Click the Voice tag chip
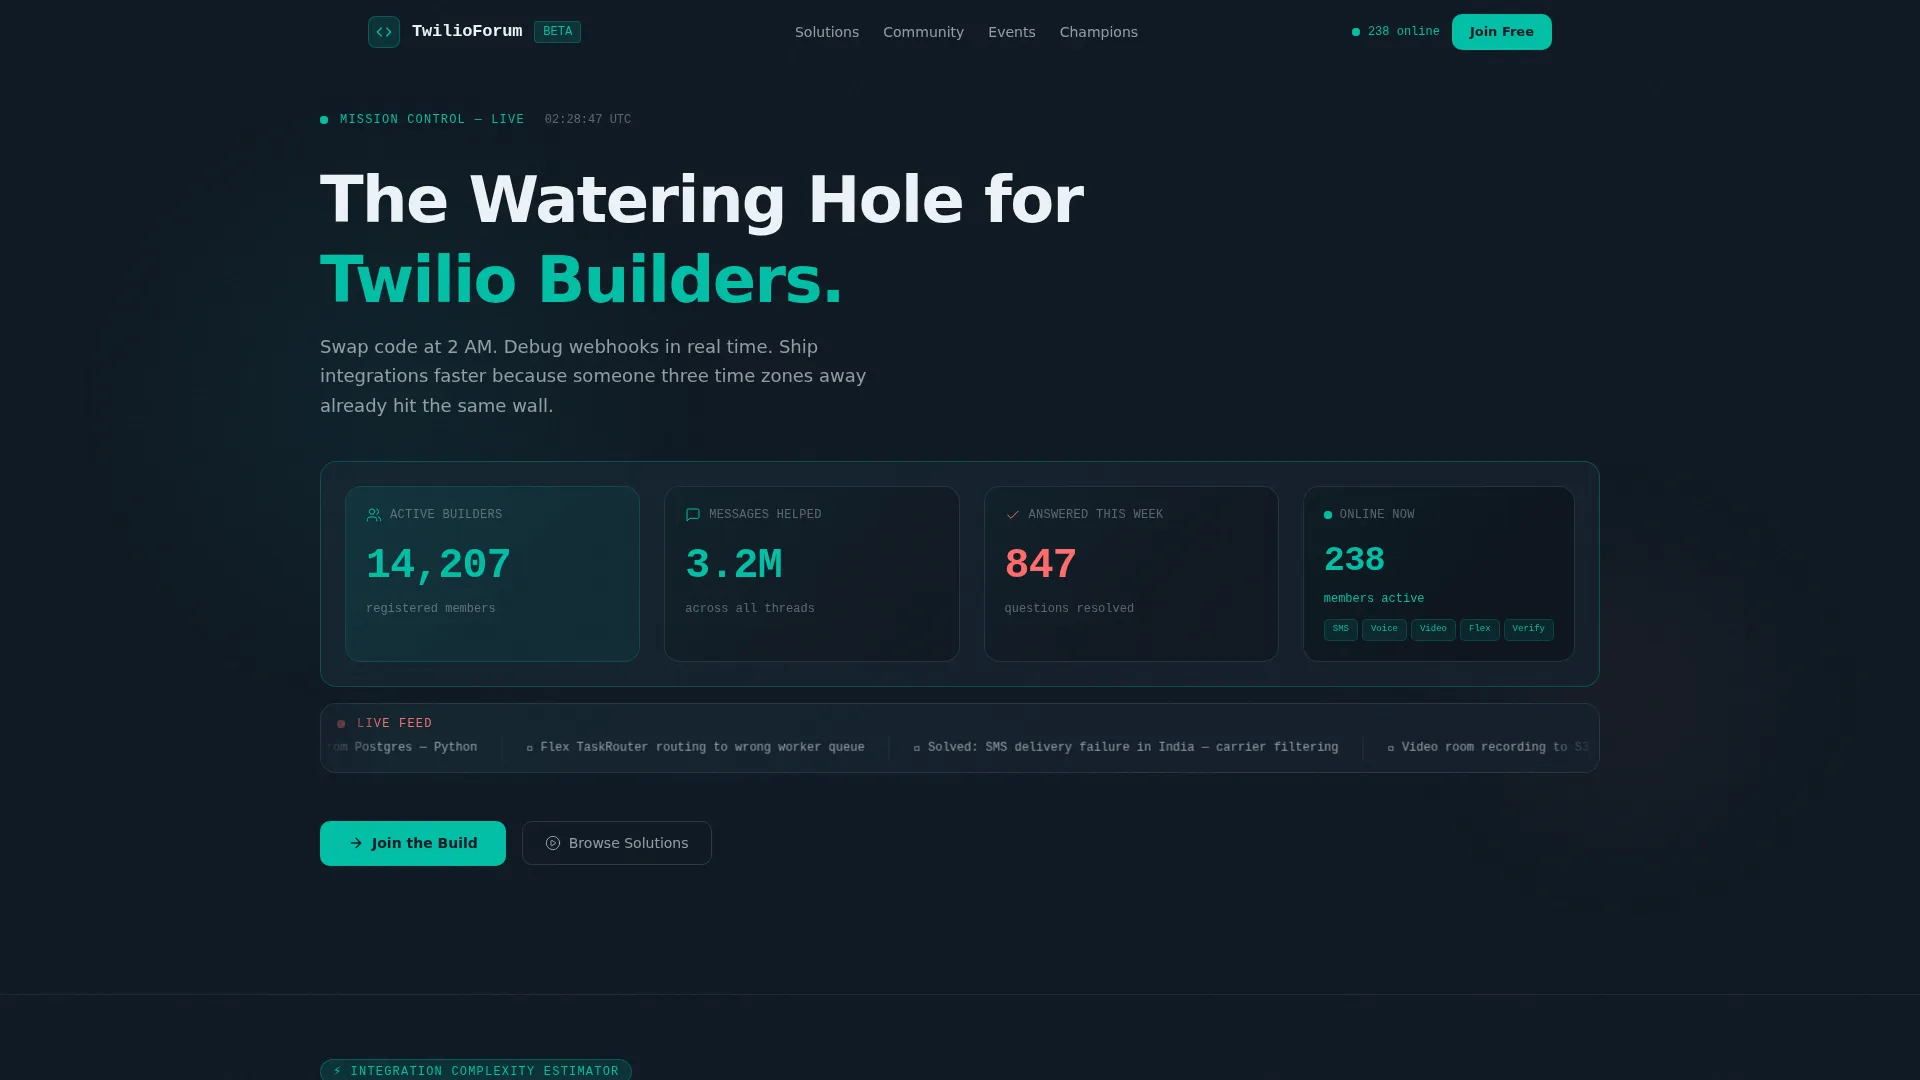 pyautogui.click(x=1384, y=629)
